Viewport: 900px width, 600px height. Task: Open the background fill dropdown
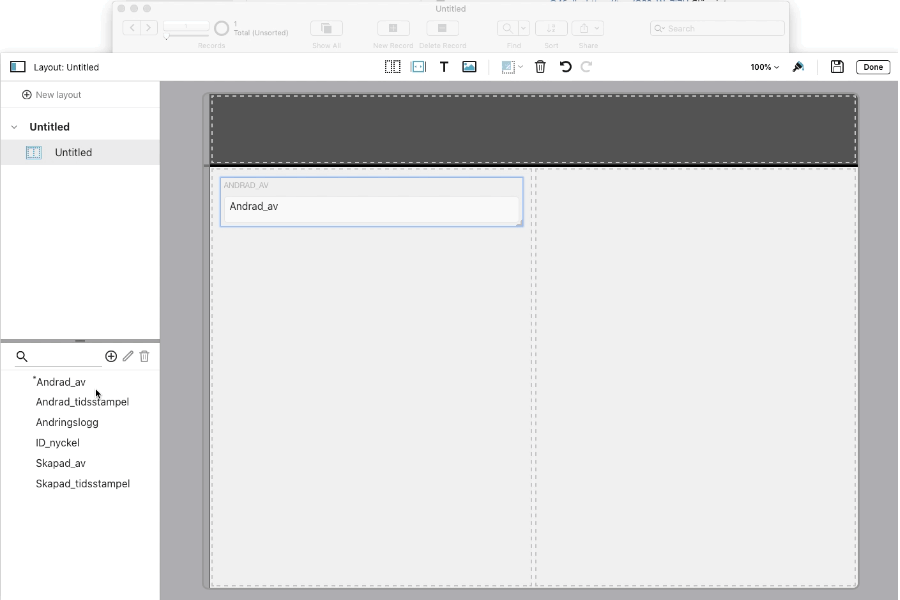click(x=512, y=67)
